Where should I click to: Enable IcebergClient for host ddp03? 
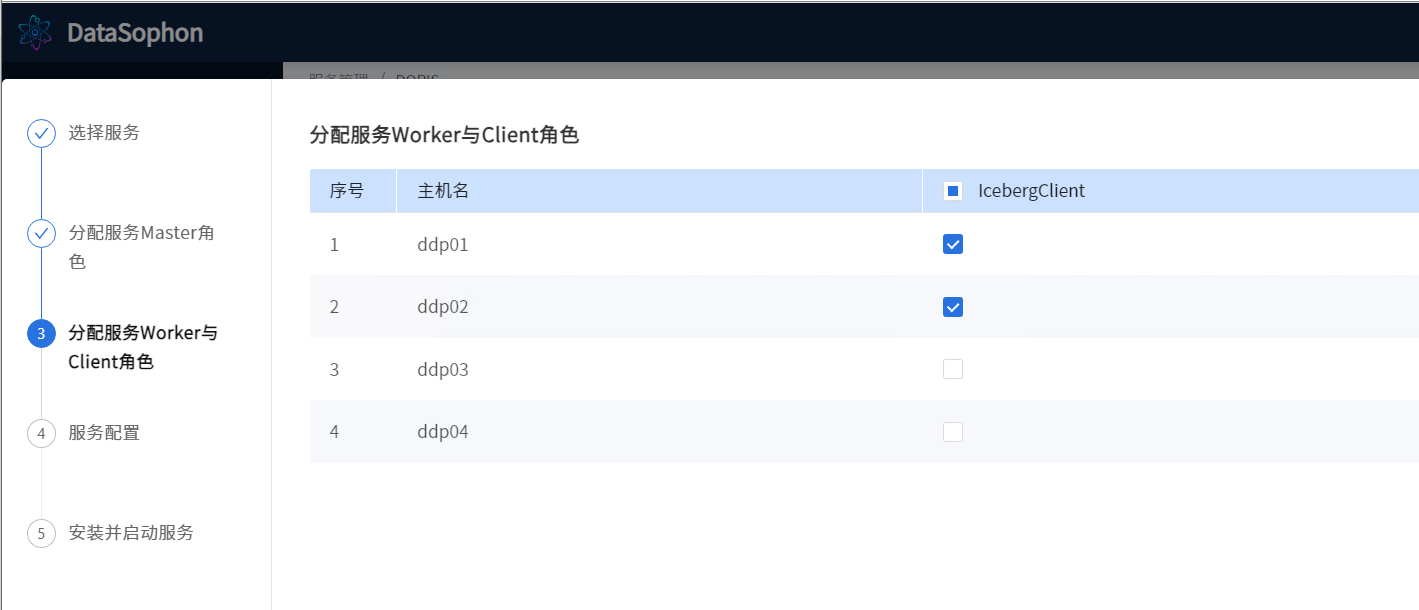tap(953, 369)
